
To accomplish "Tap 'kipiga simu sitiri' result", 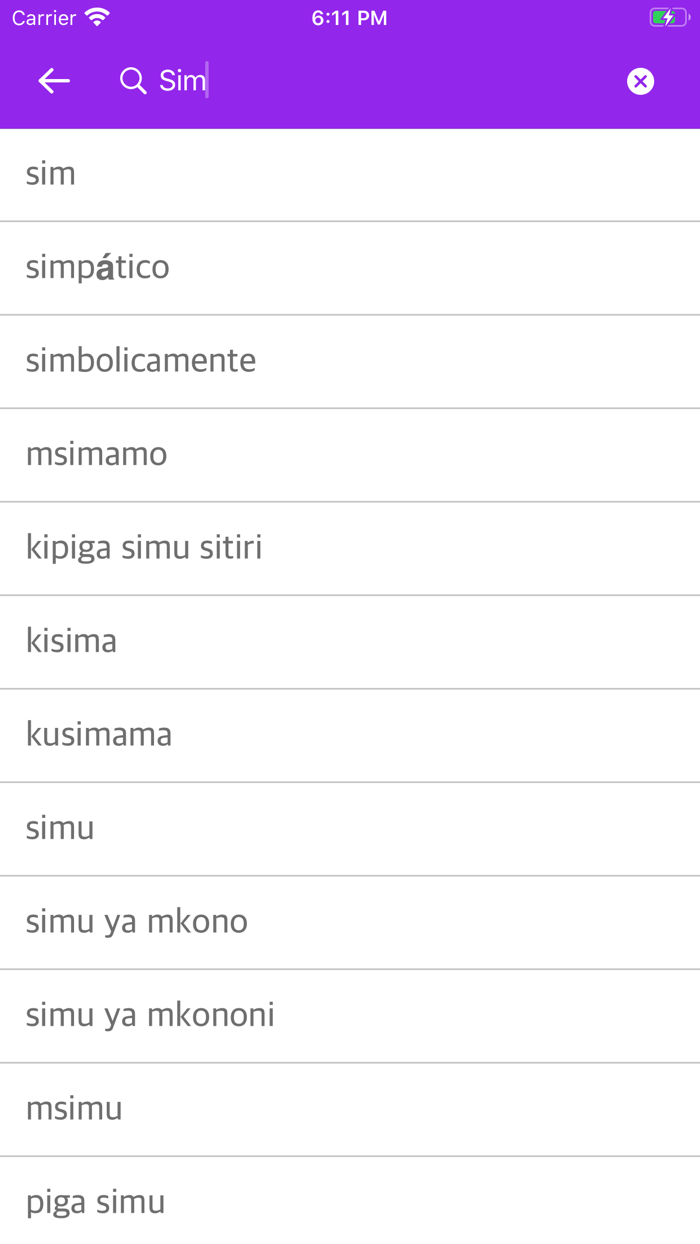I will coord(350,547).
